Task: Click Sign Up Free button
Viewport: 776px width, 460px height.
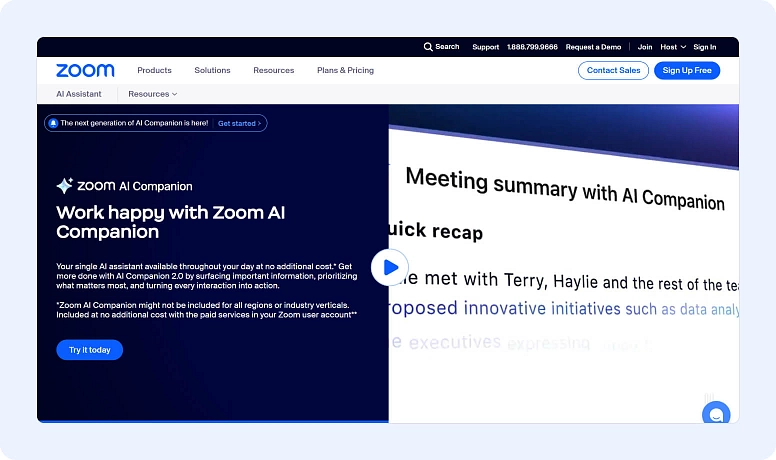Action: [687, 70]
